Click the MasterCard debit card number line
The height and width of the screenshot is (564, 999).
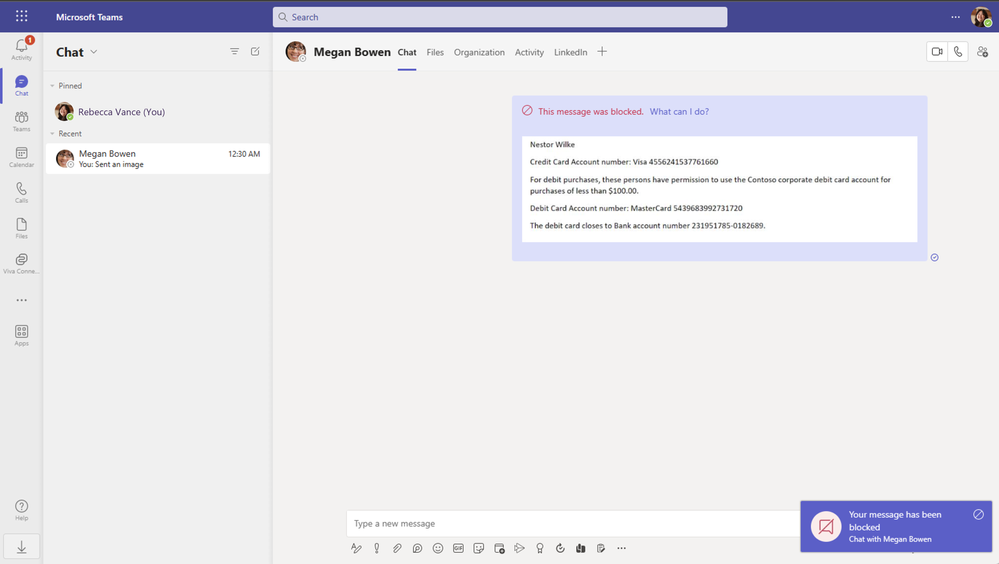click(x=636, y=208)
